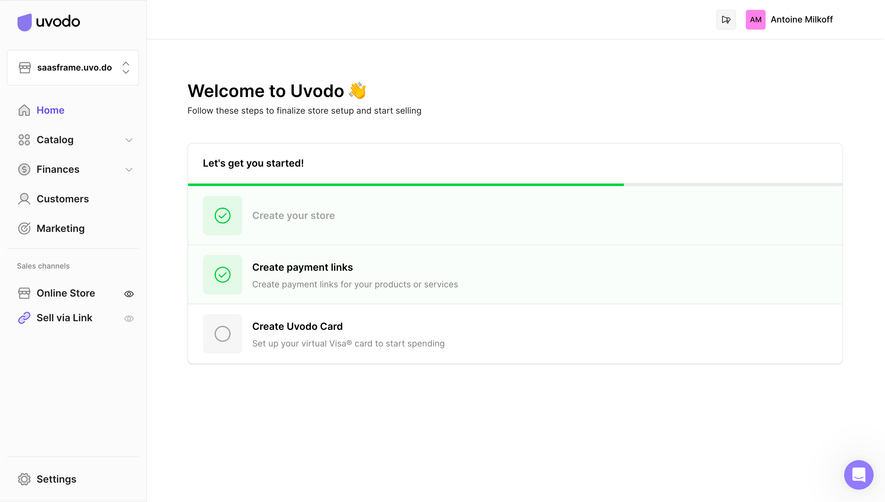Click 'Set up your virtual Visa® card' text
This screenshot has width=885, height=502.
(348, 343)
